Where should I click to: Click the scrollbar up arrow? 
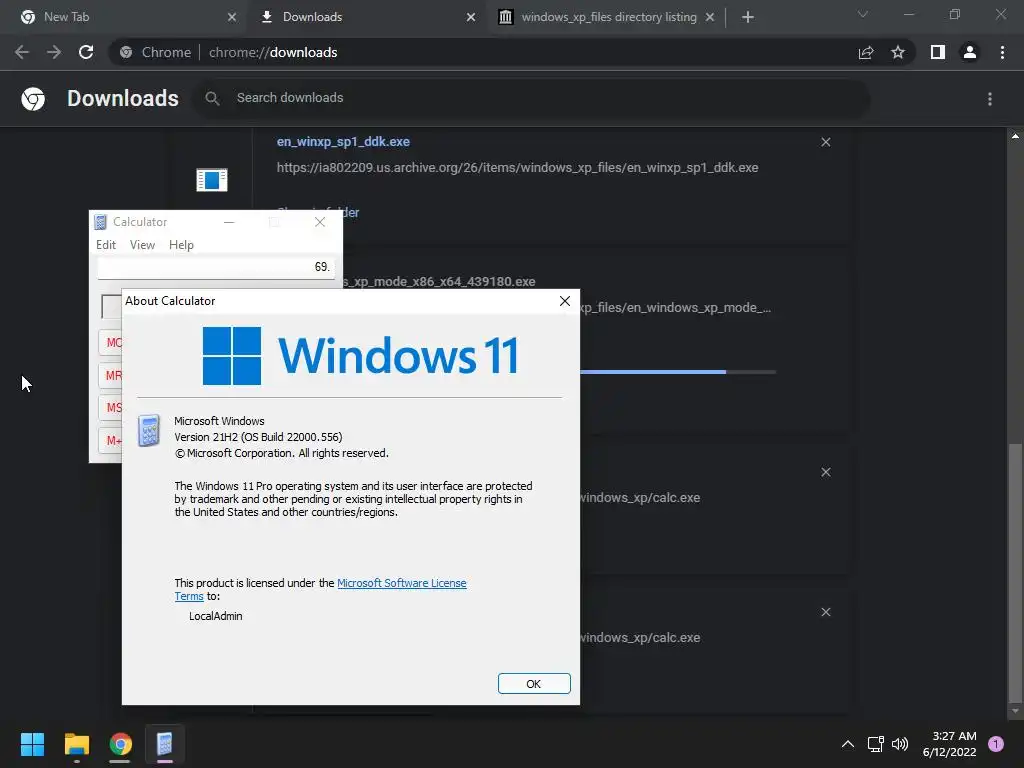[1015, 136]
